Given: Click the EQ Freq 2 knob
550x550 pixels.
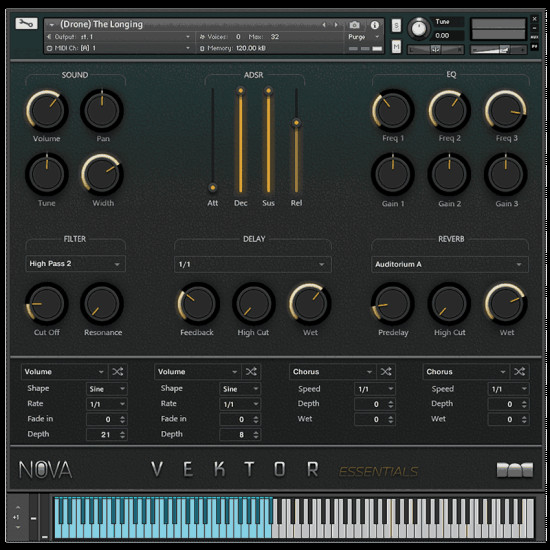Looking at the screenshot, I should [449, 111].
